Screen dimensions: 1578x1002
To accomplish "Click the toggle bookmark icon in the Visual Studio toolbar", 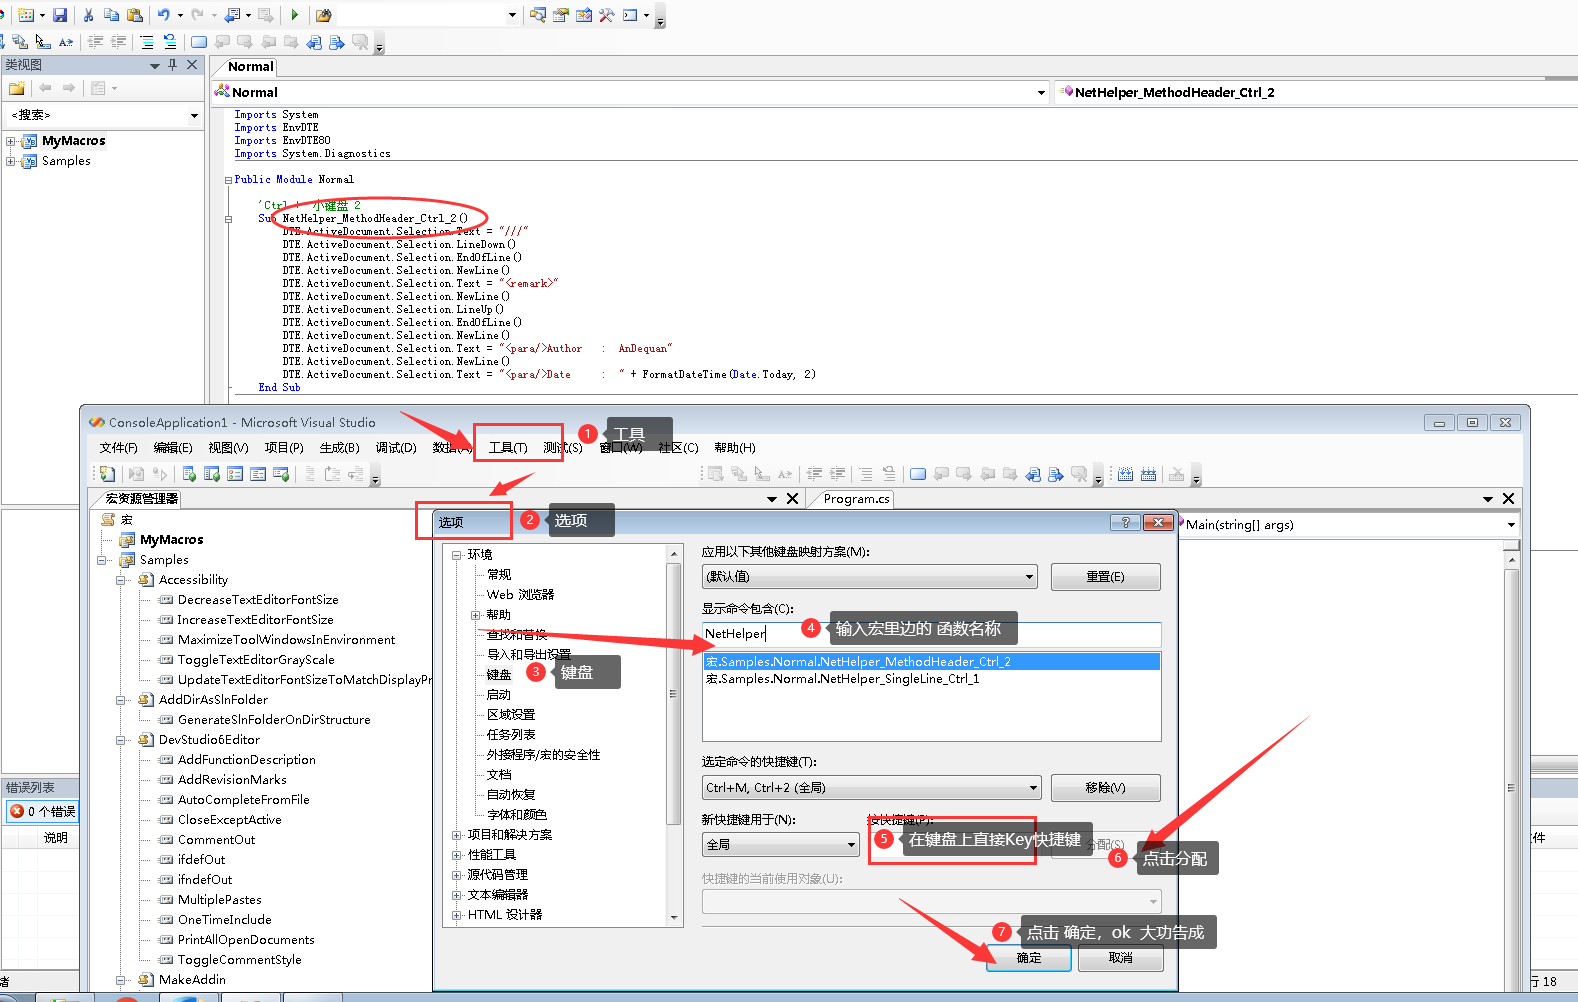I will (x=917, y=474).
